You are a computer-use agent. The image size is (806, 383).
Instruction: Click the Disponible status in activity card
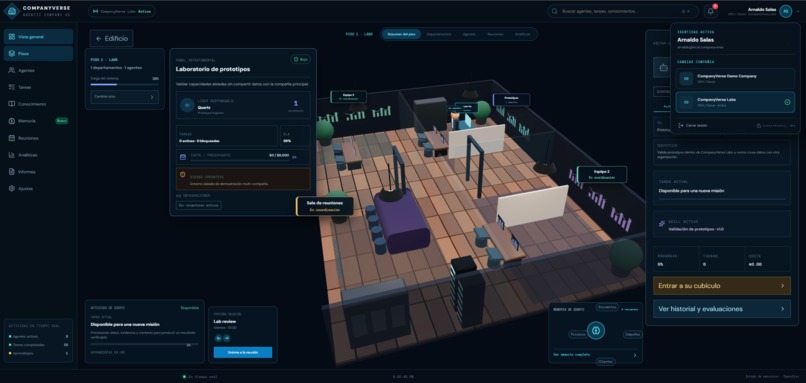pyautogui.click(x=189, y=308)
